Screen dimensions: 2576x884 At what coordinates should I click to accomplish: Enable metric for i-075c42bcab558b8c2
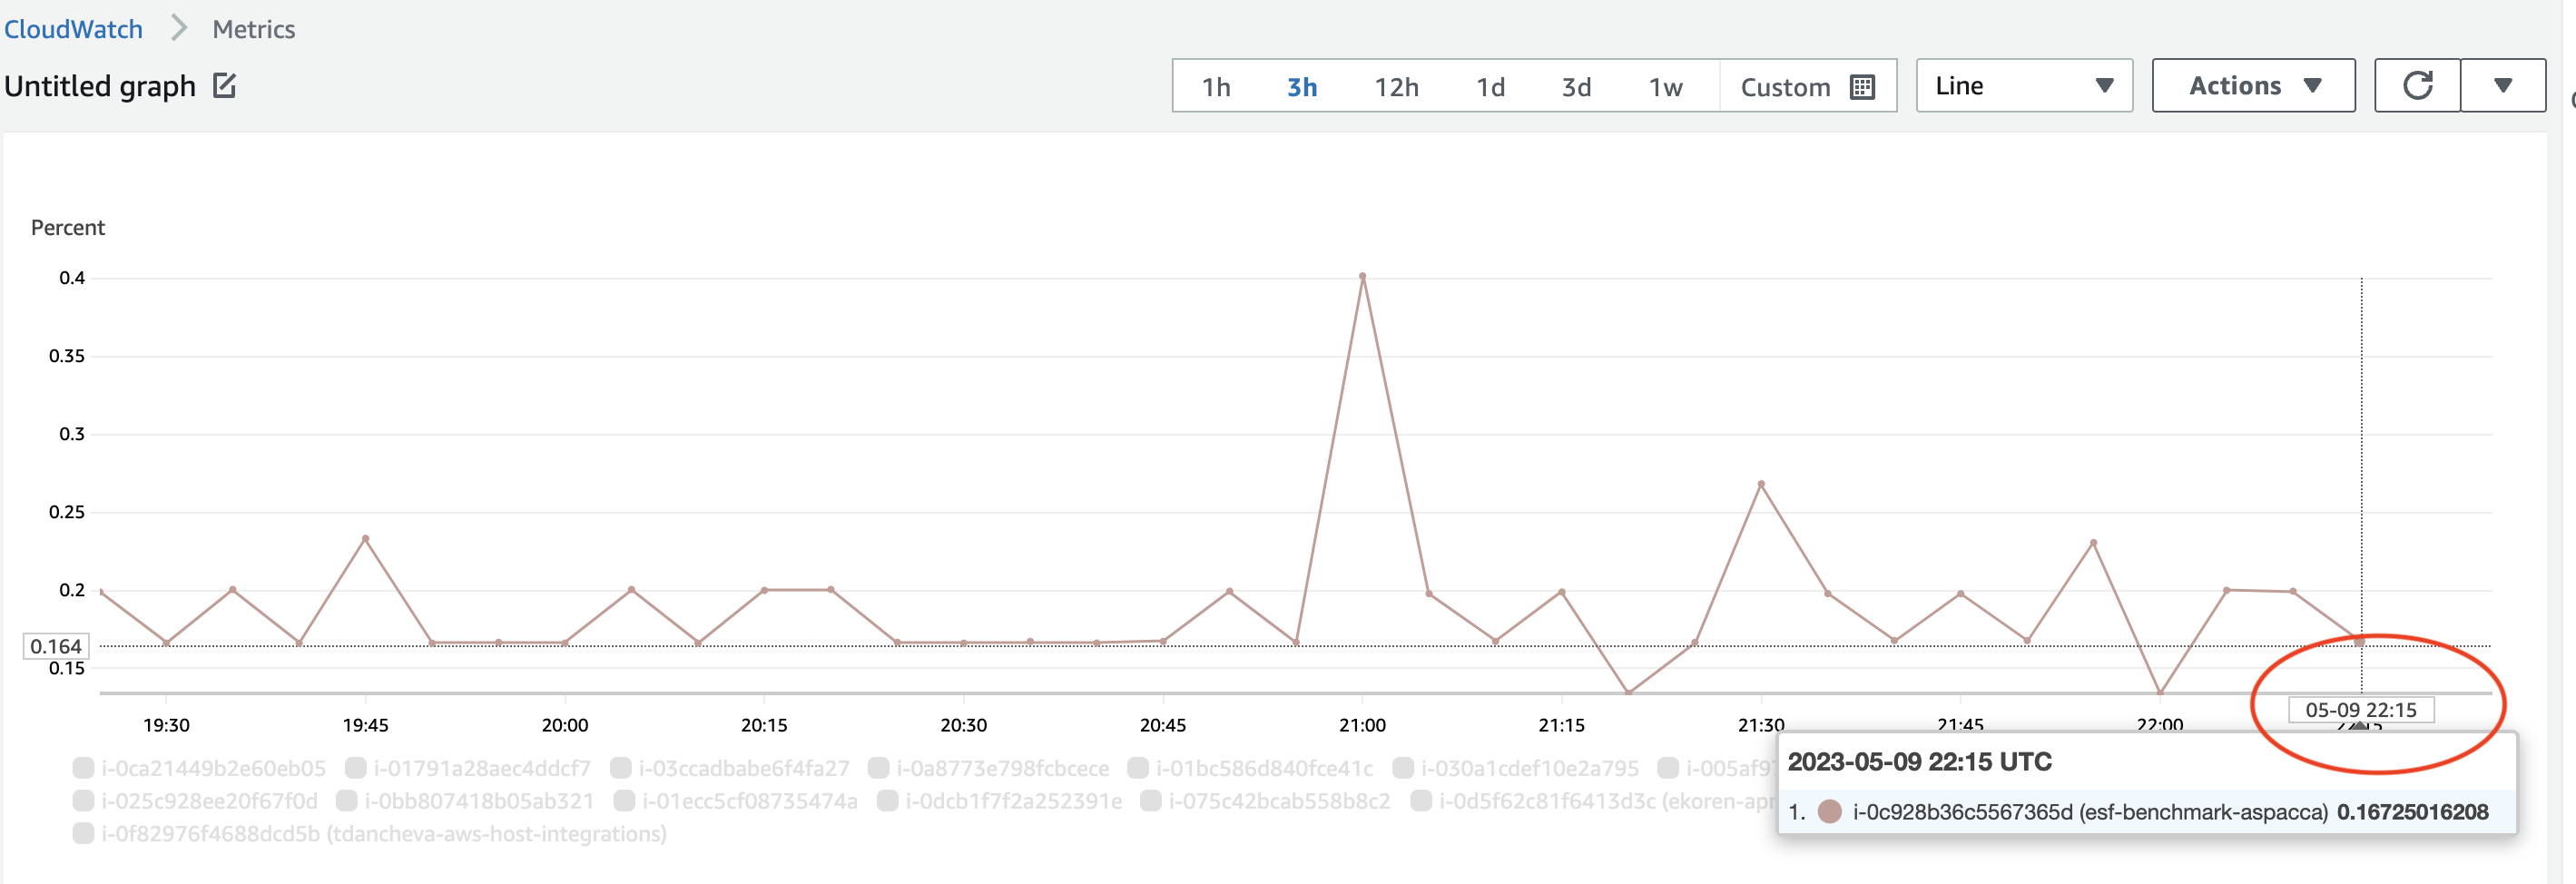click(x=1150, y=800)
